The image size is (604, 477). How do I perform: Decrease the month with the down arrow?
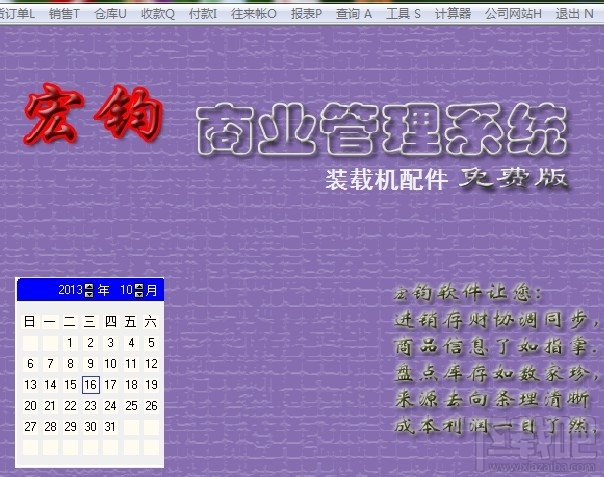(139, 294)
